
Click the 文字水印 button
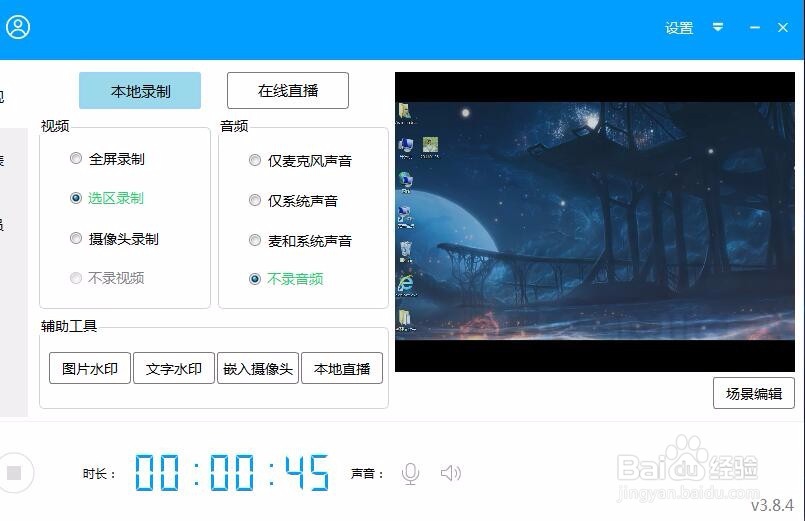coord(174,368)
